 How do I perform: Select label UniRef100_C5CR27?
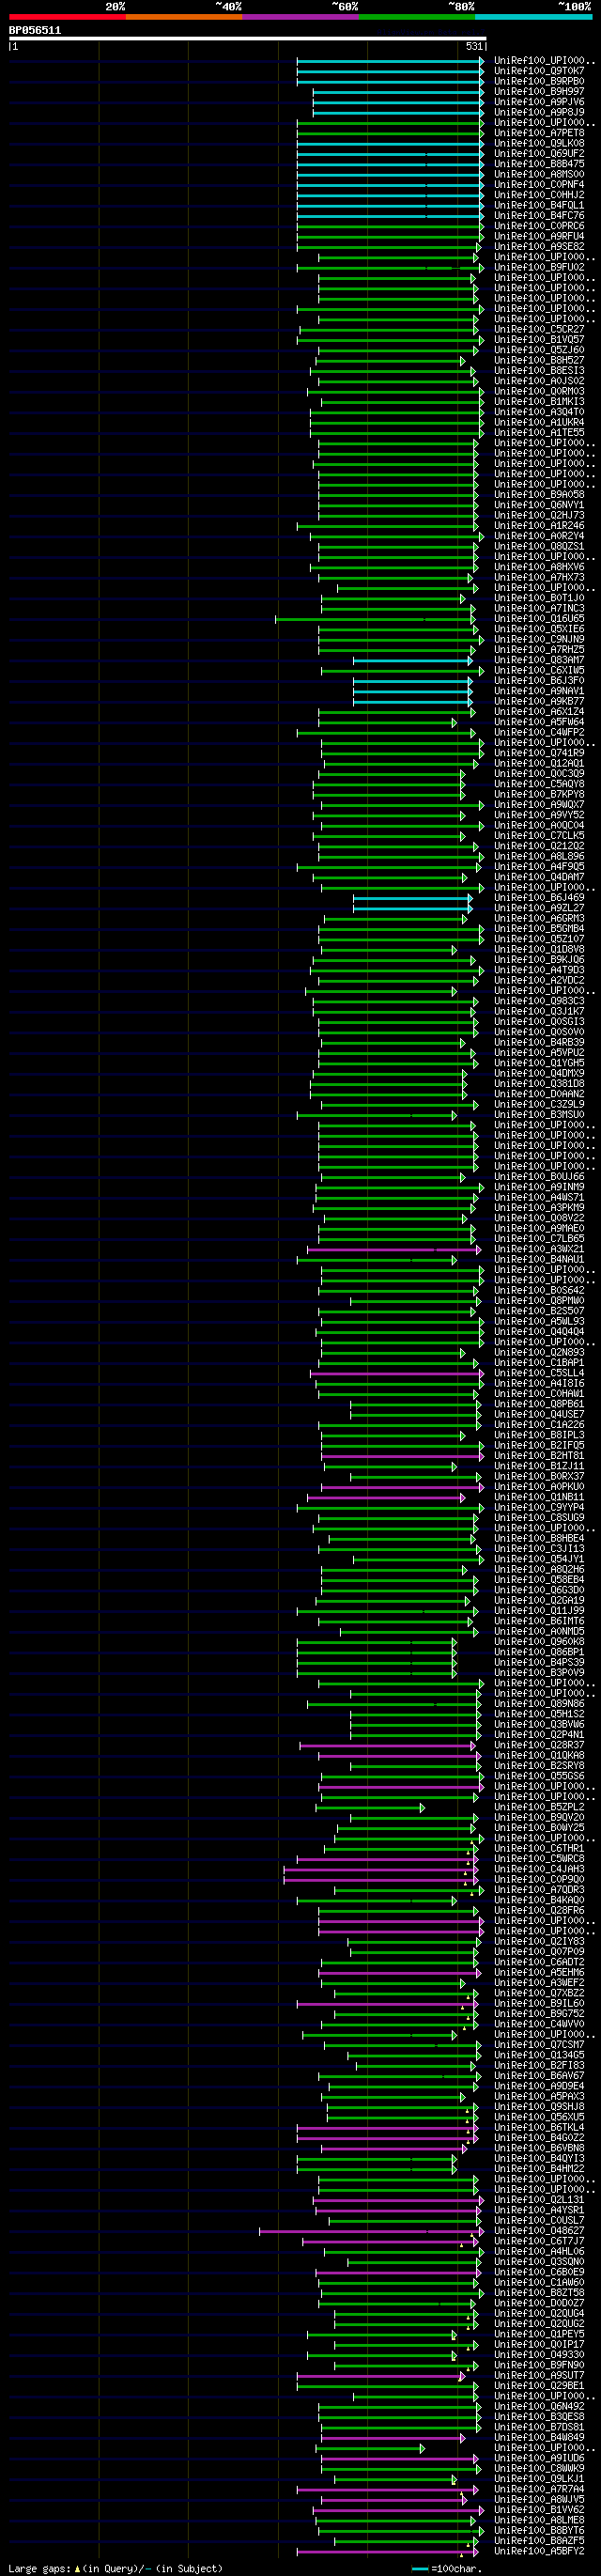[539, 329]
